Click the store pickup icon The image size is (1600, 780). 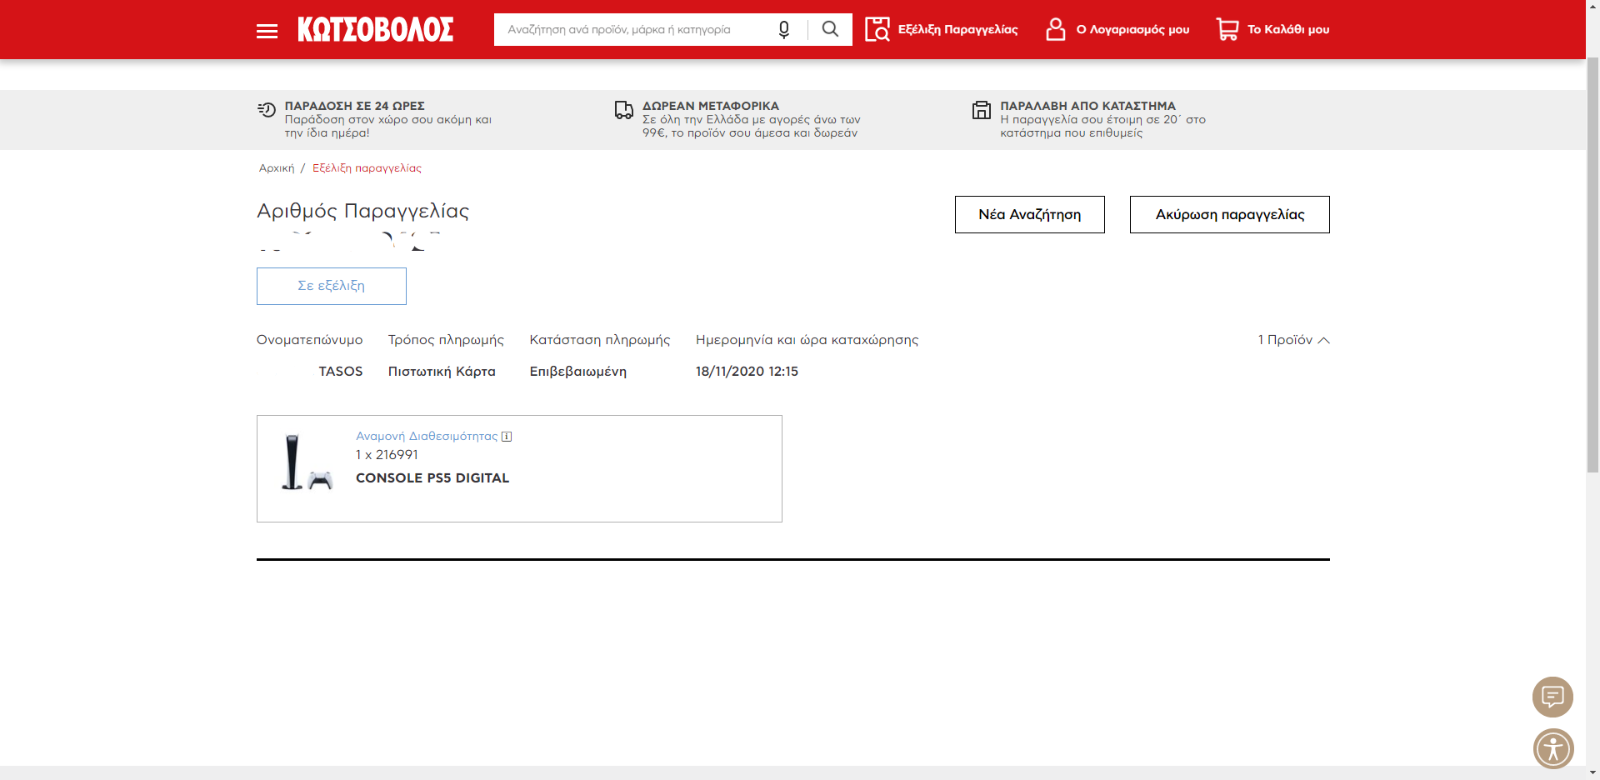coord(982,110)
